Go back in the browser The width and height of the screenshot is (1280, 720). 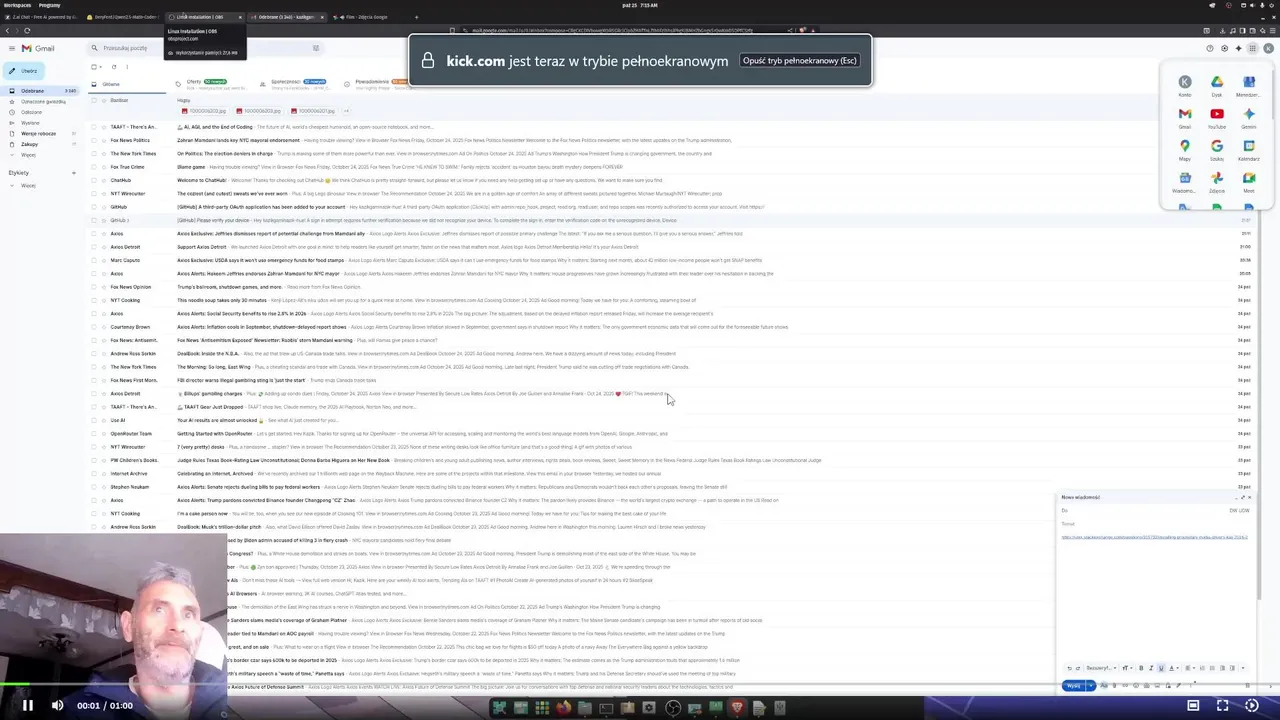(7, 30)
